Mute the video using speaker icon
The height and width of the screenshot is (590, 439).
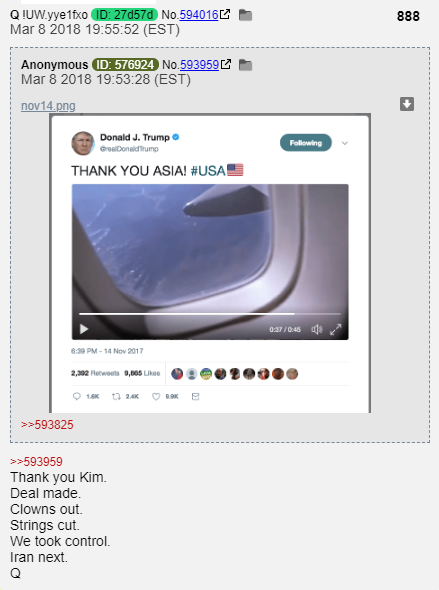(317, 330)
